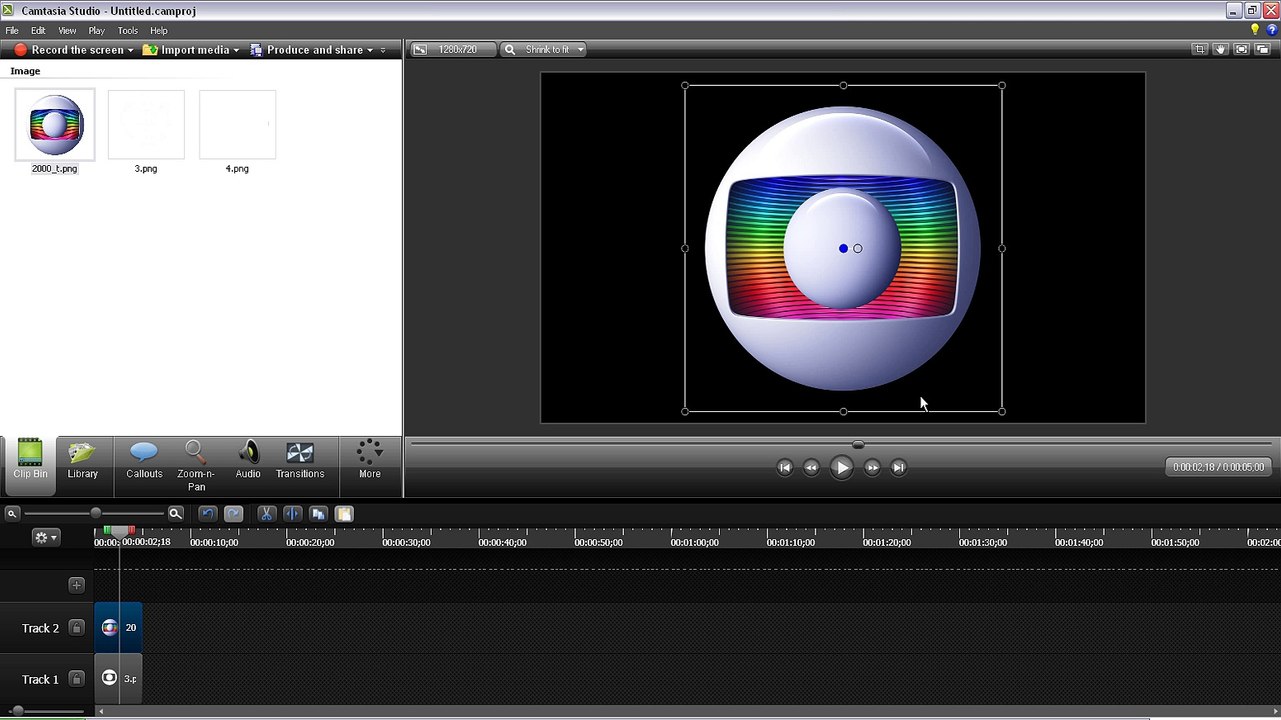Click the top-center resize handle on canvas
1281x720 pixels.
[x=843, y=85]
